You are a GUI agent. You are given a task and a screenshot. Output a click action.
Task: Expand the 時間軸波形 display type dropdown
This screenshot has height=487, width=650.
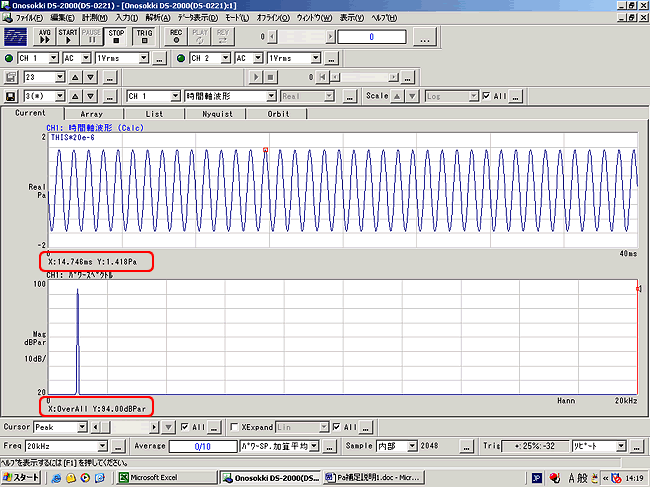click(270, 96)
